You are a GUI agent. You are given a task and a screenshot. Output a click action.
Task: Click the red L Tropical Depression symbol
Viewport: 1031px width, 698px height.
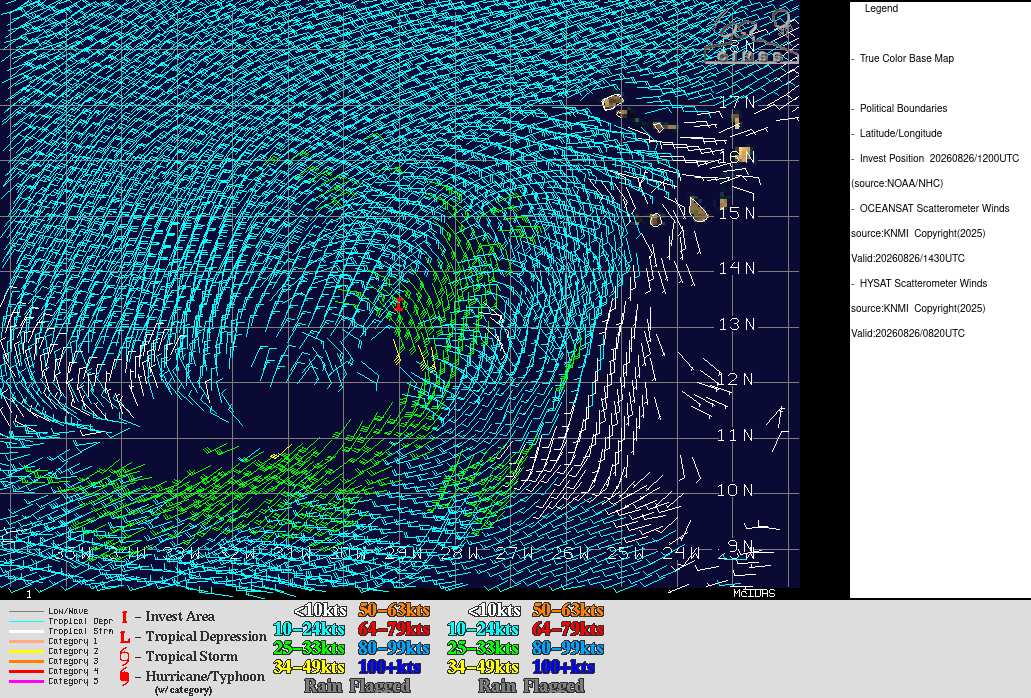[124, 637]
